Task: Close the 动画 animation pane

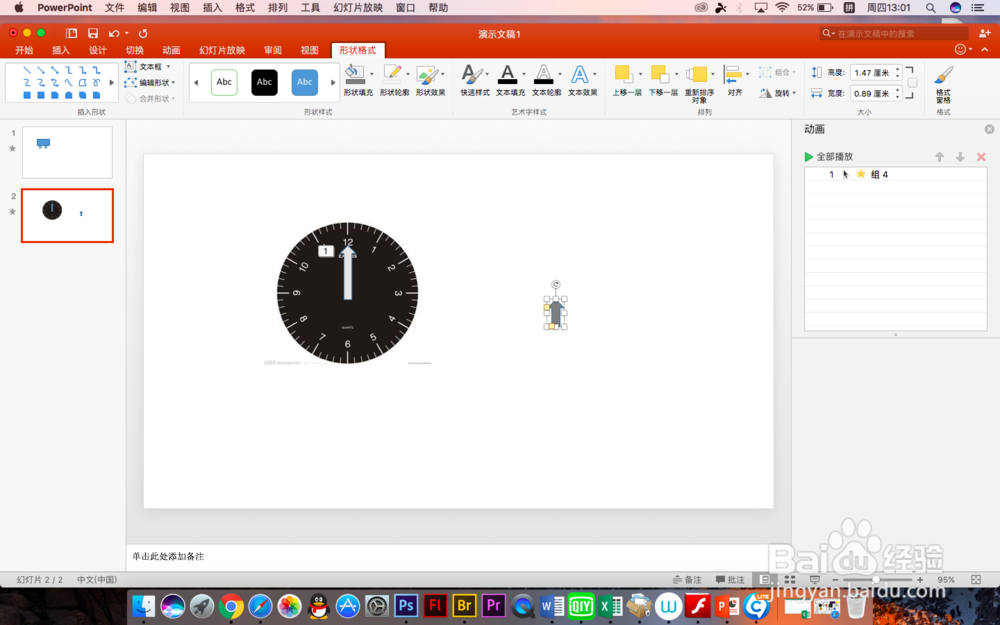Action: pos(989,129)
